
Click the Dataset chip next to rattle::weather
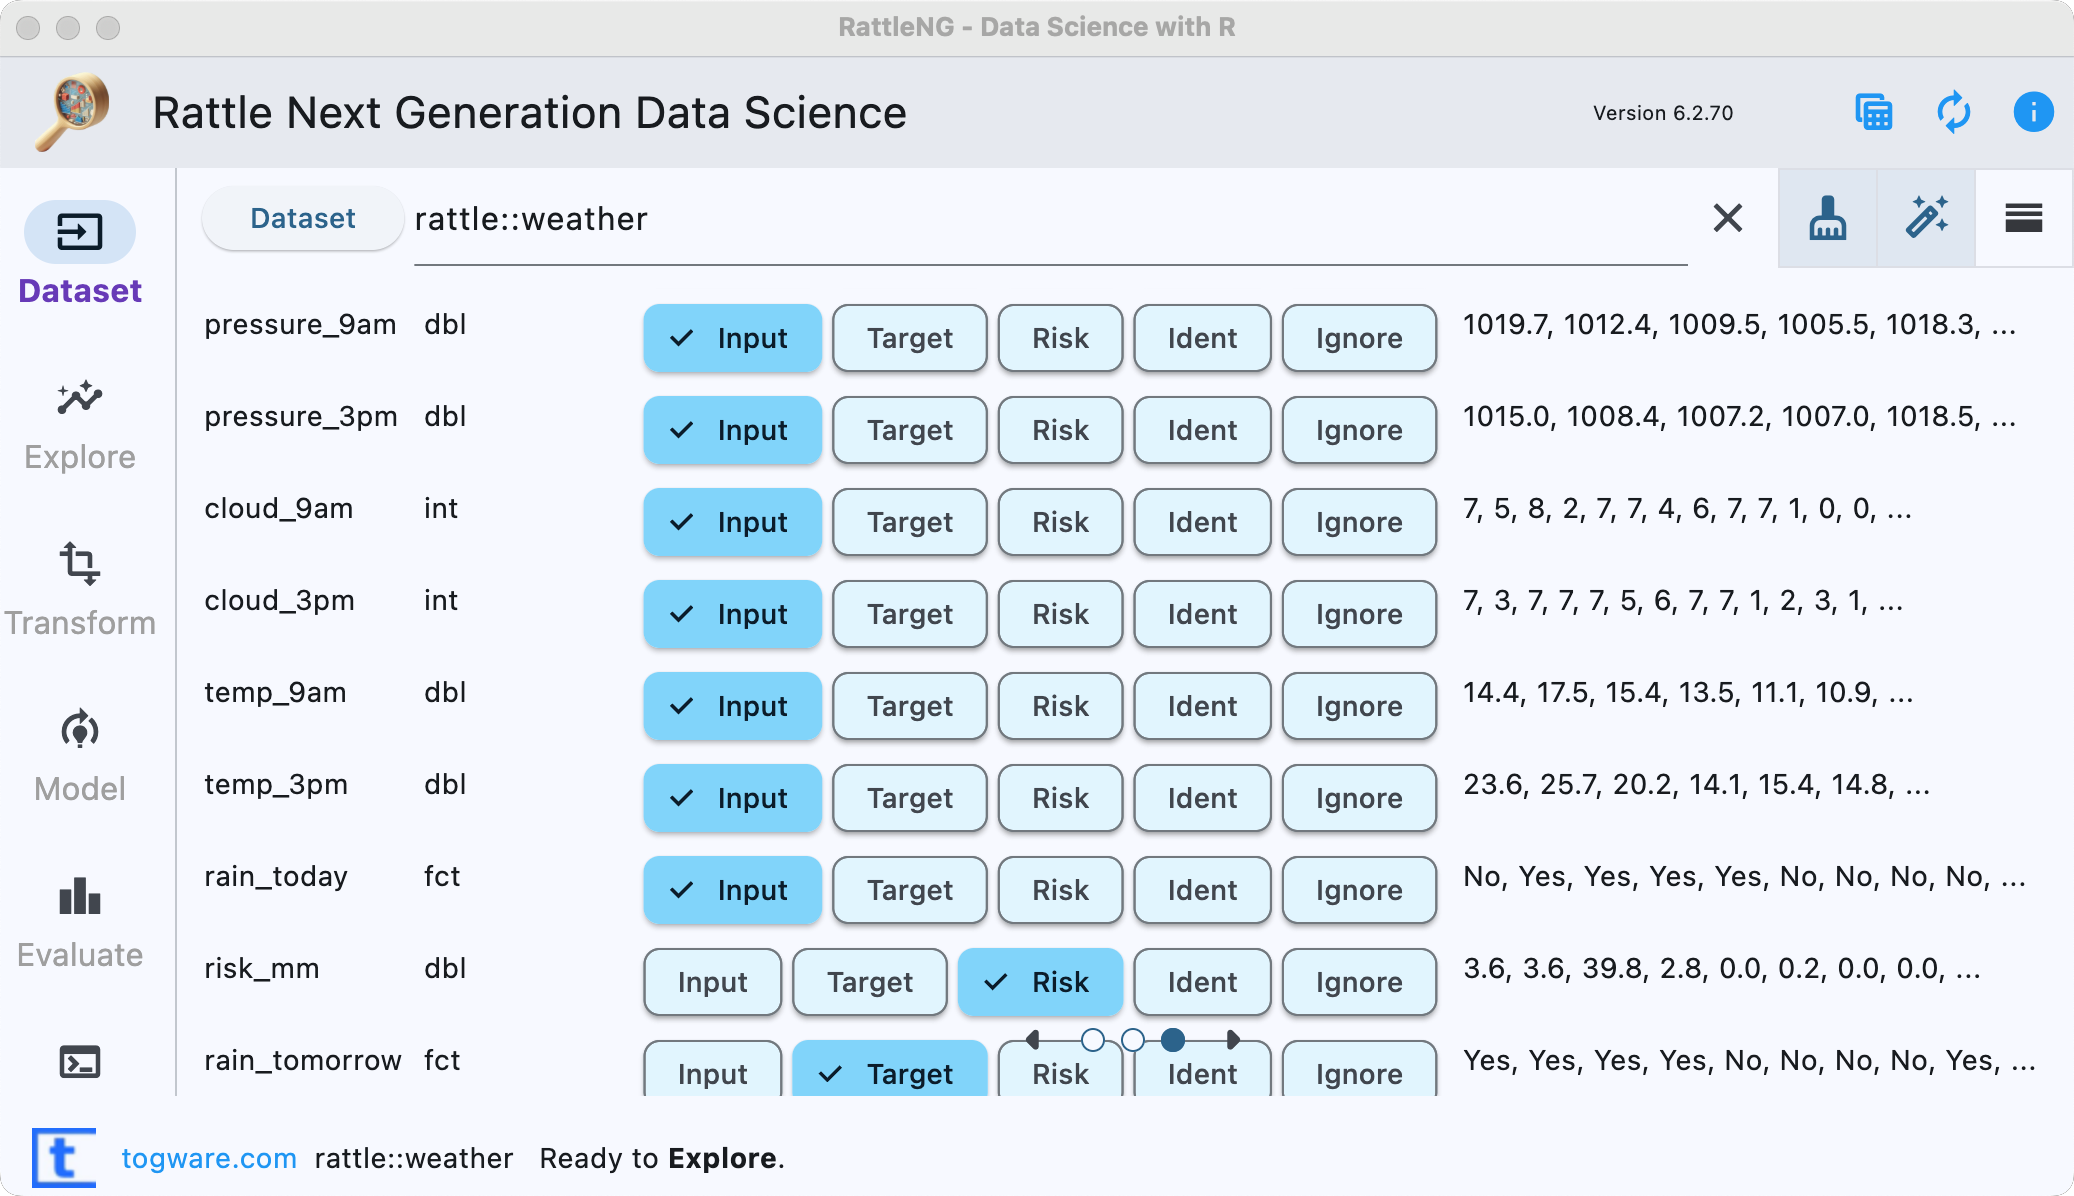[x=302, y=218]
